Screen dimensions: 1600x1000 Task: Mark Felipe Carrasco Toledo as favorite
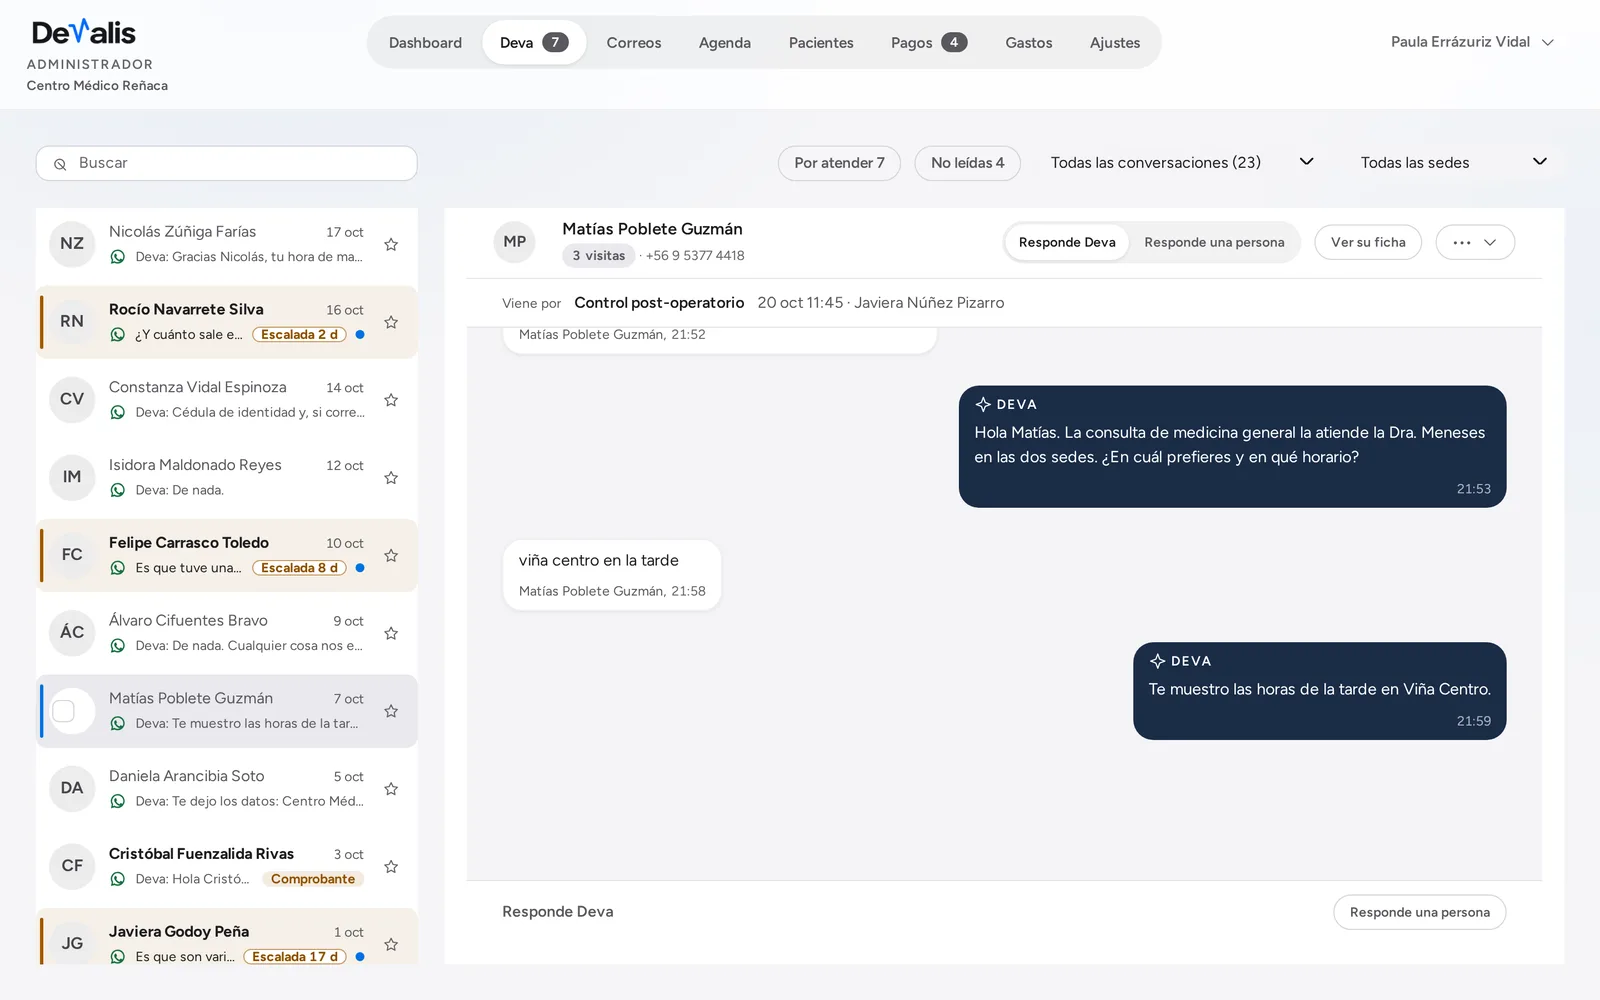pyautogui.click(x=391, y=555)
